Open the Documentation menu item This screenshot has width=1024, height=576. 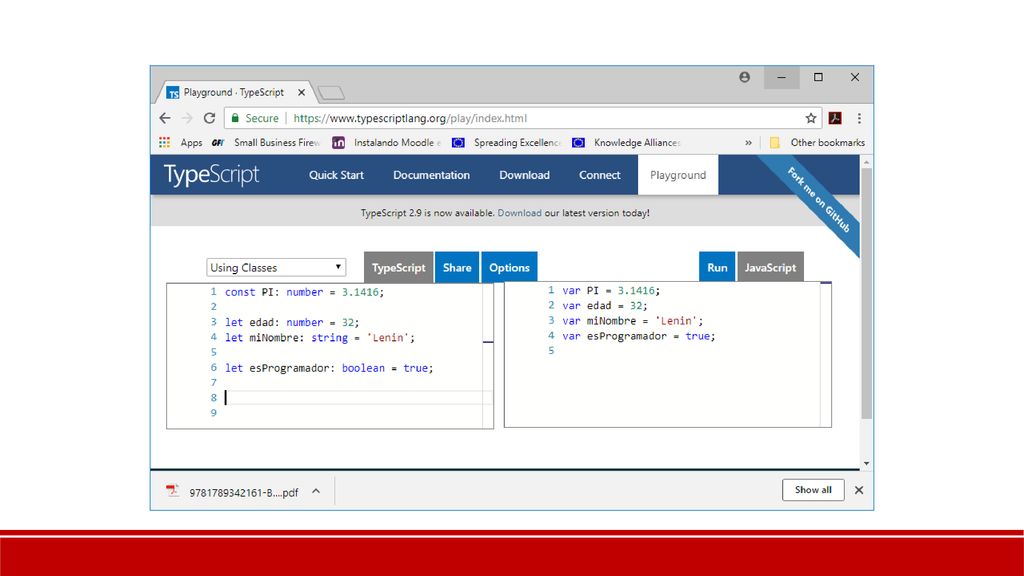[x=431, y=175]
